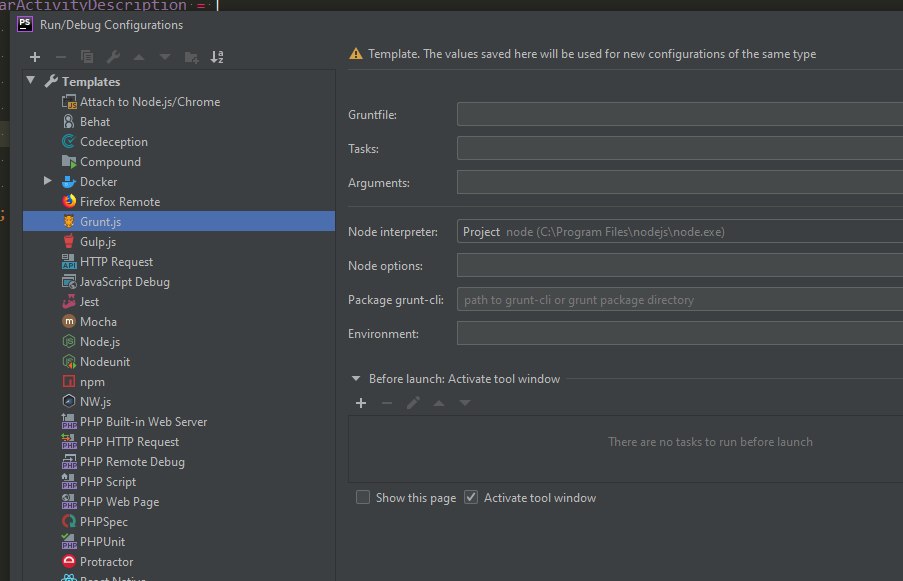
Task: Open the Node interpreter combo box
Action: (680, 231)
